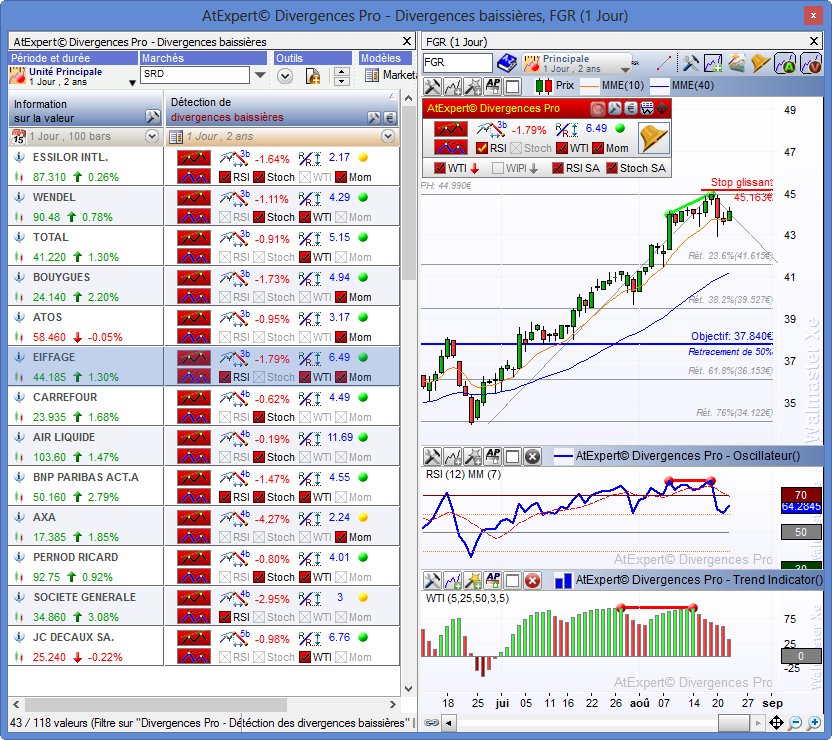Expand the 1 Jour, 100 bars chevron
The width and height of the screenshot is (832, 740).
[x=152, y=136]
